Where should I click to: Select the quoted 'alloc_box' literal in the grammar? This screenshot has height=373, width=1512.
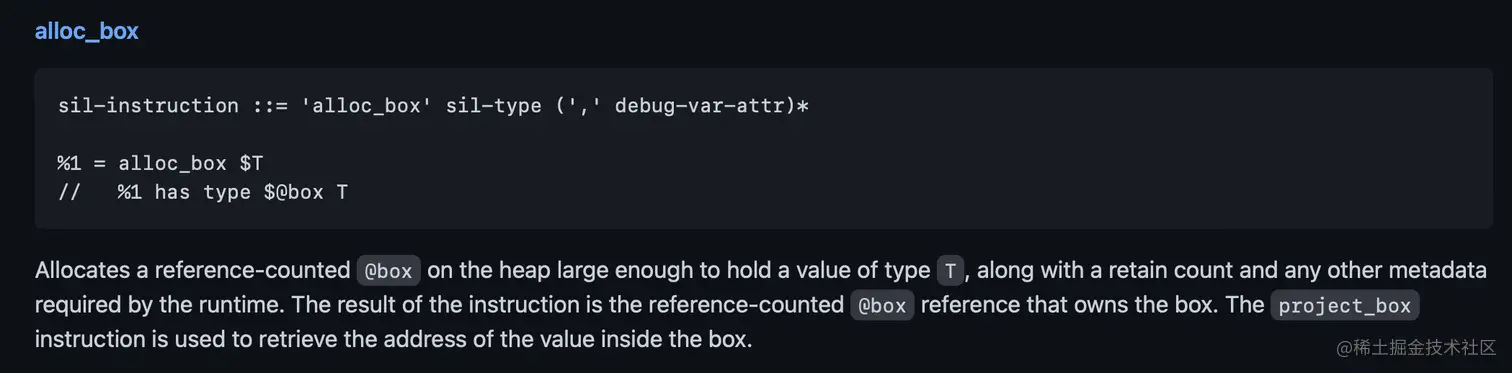(367, 106)
